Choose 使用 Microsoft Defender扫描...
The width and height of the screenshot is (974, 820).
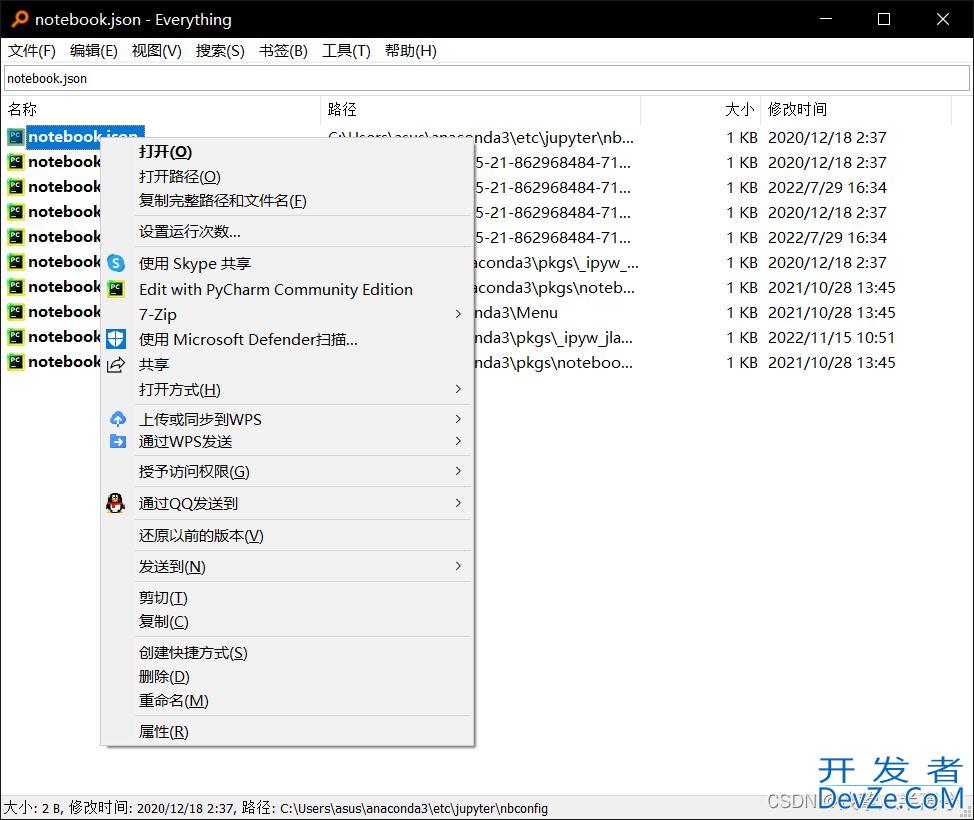(x=248, y=340)
